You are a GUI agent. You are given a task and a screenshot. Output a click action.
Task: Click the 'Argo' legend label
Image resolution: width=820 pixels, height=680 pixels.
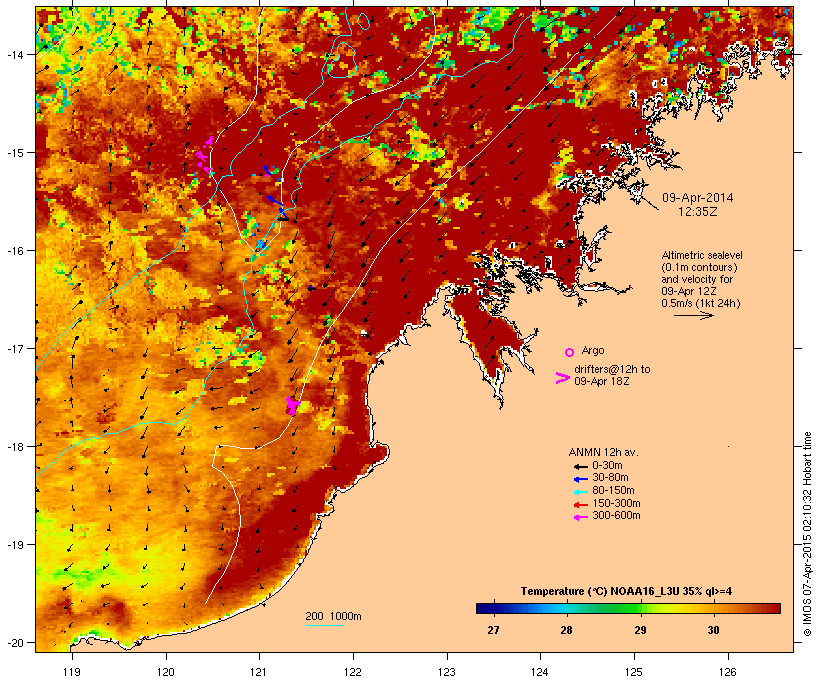(x=593, y=350)
